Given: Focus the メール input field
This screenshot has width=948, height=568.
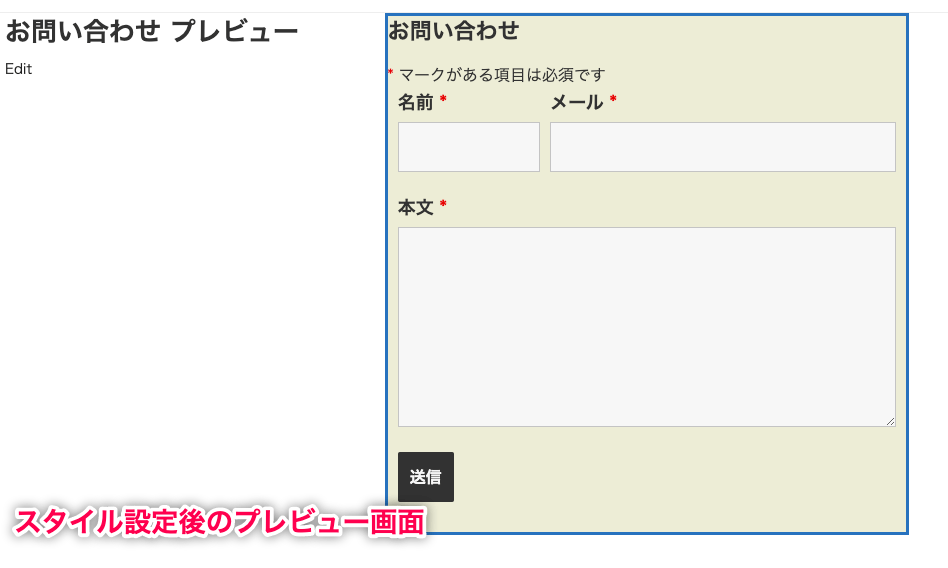Looking at the screenshot, I should tap(722, 147).
